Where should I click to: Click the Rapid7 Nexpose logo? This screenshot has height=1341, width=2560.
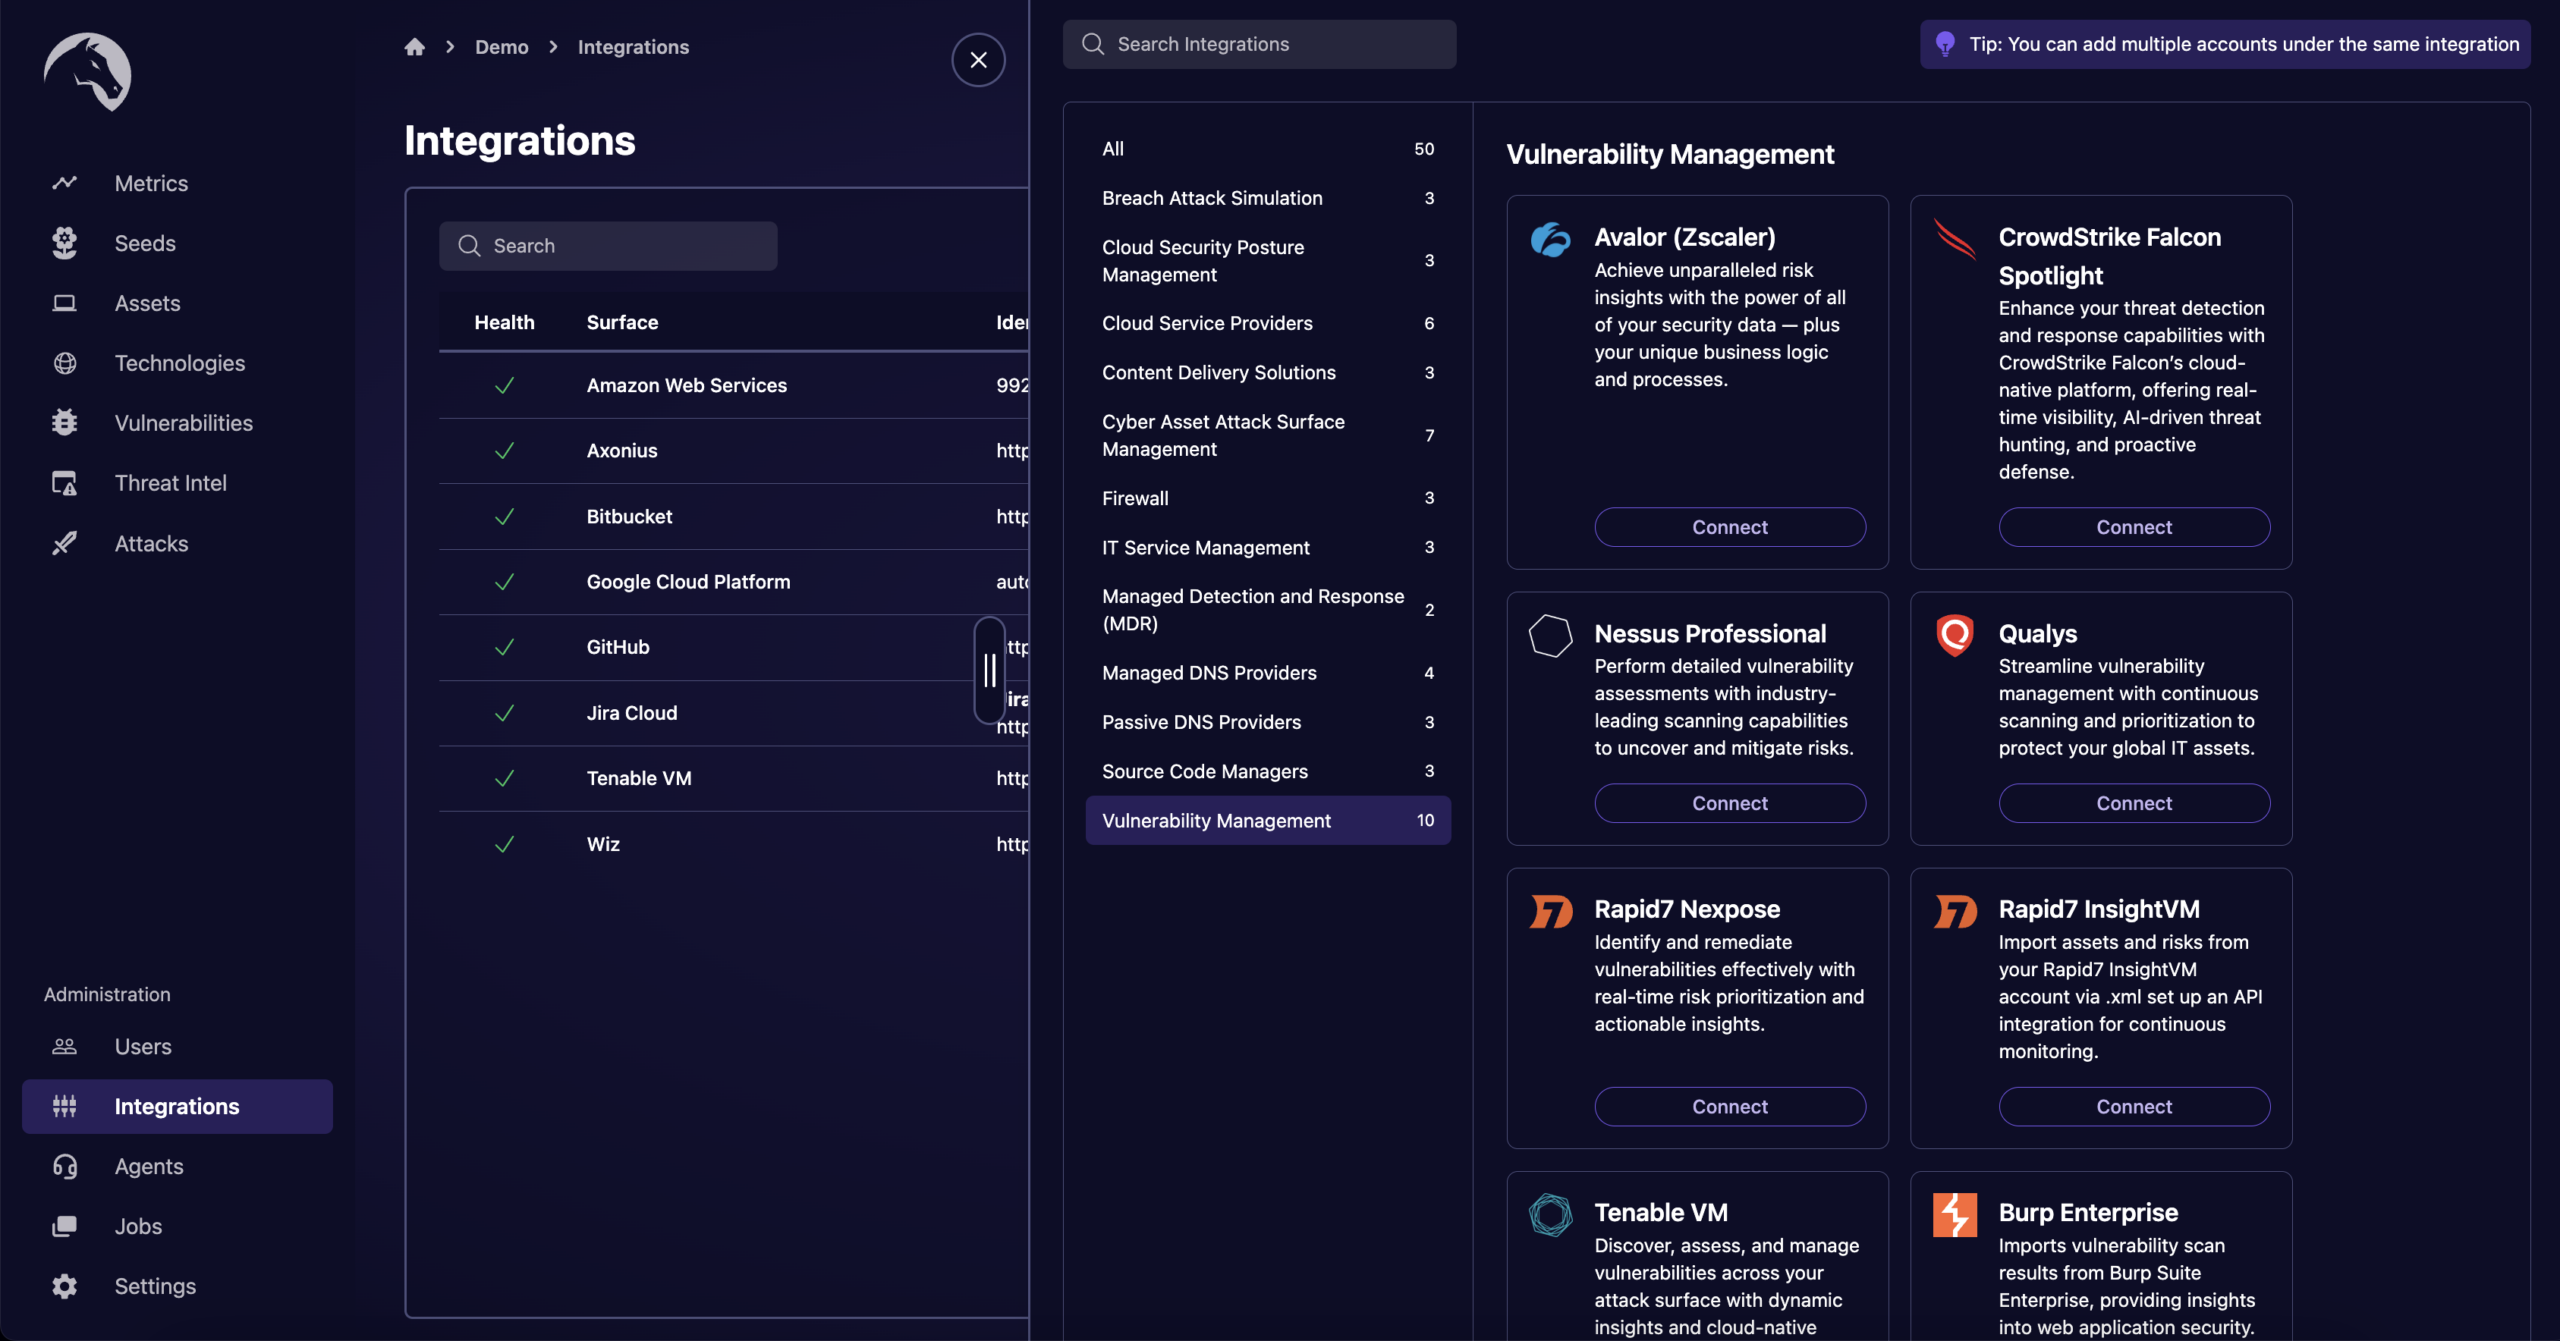pyautogui.click(x=1551, y=911)
